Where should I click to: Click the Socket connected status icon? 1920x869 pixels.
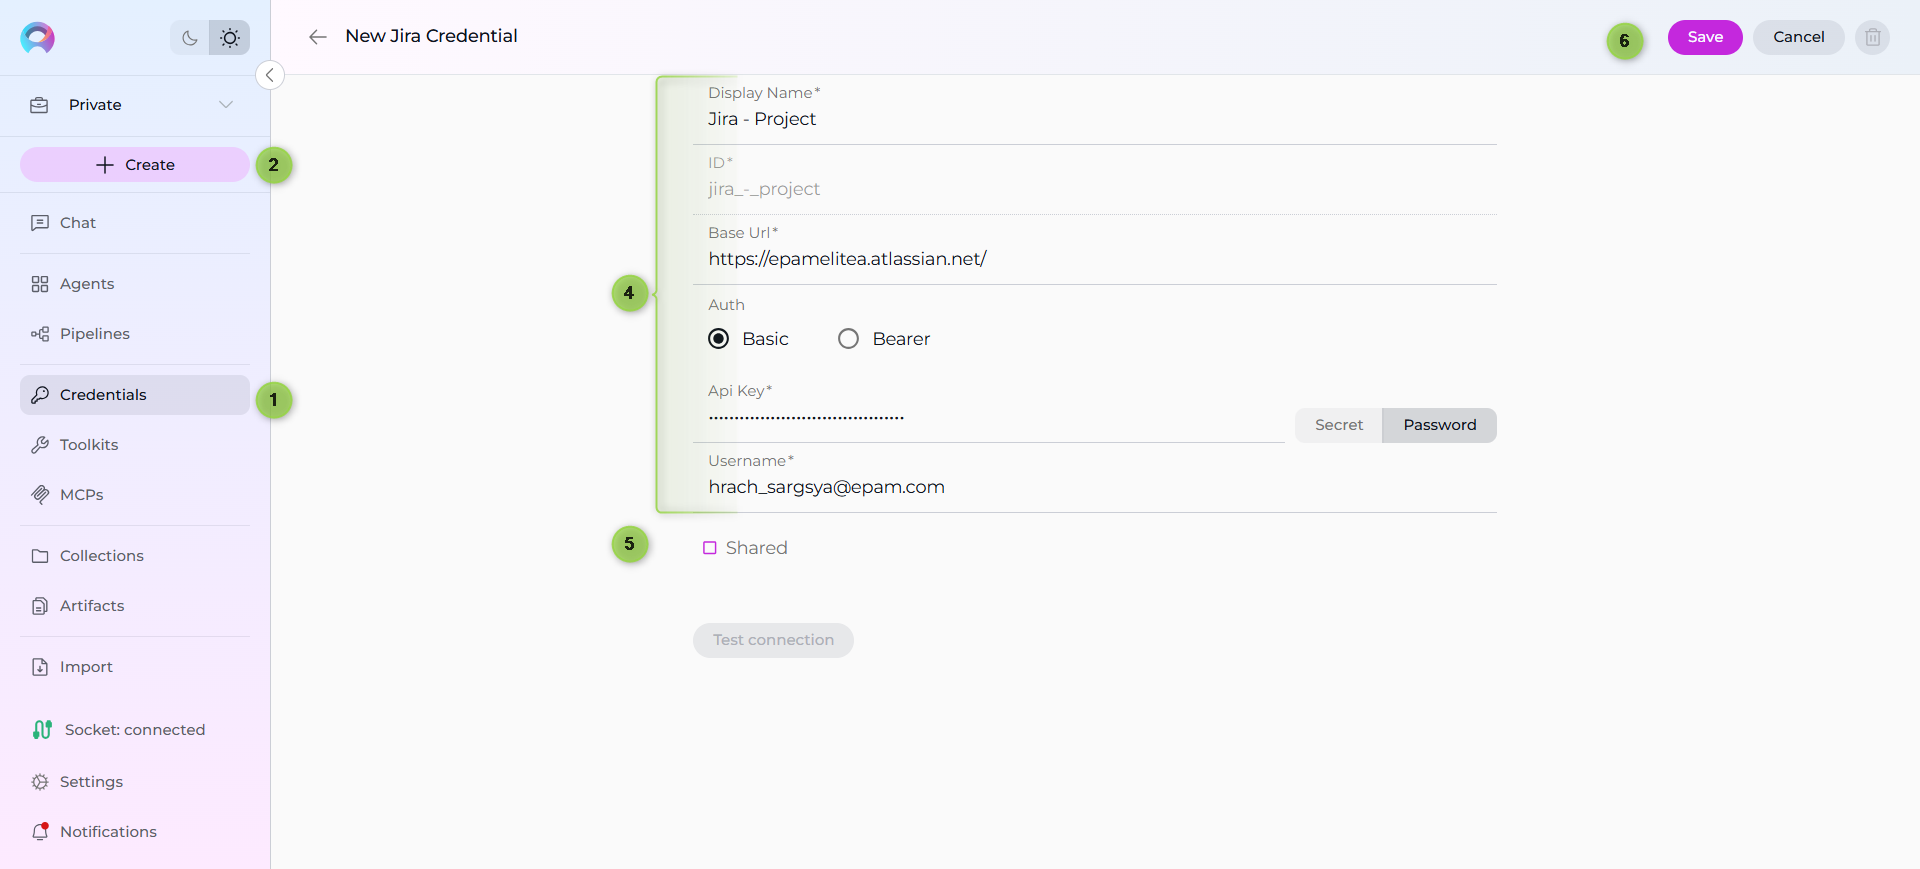(42, 730)
